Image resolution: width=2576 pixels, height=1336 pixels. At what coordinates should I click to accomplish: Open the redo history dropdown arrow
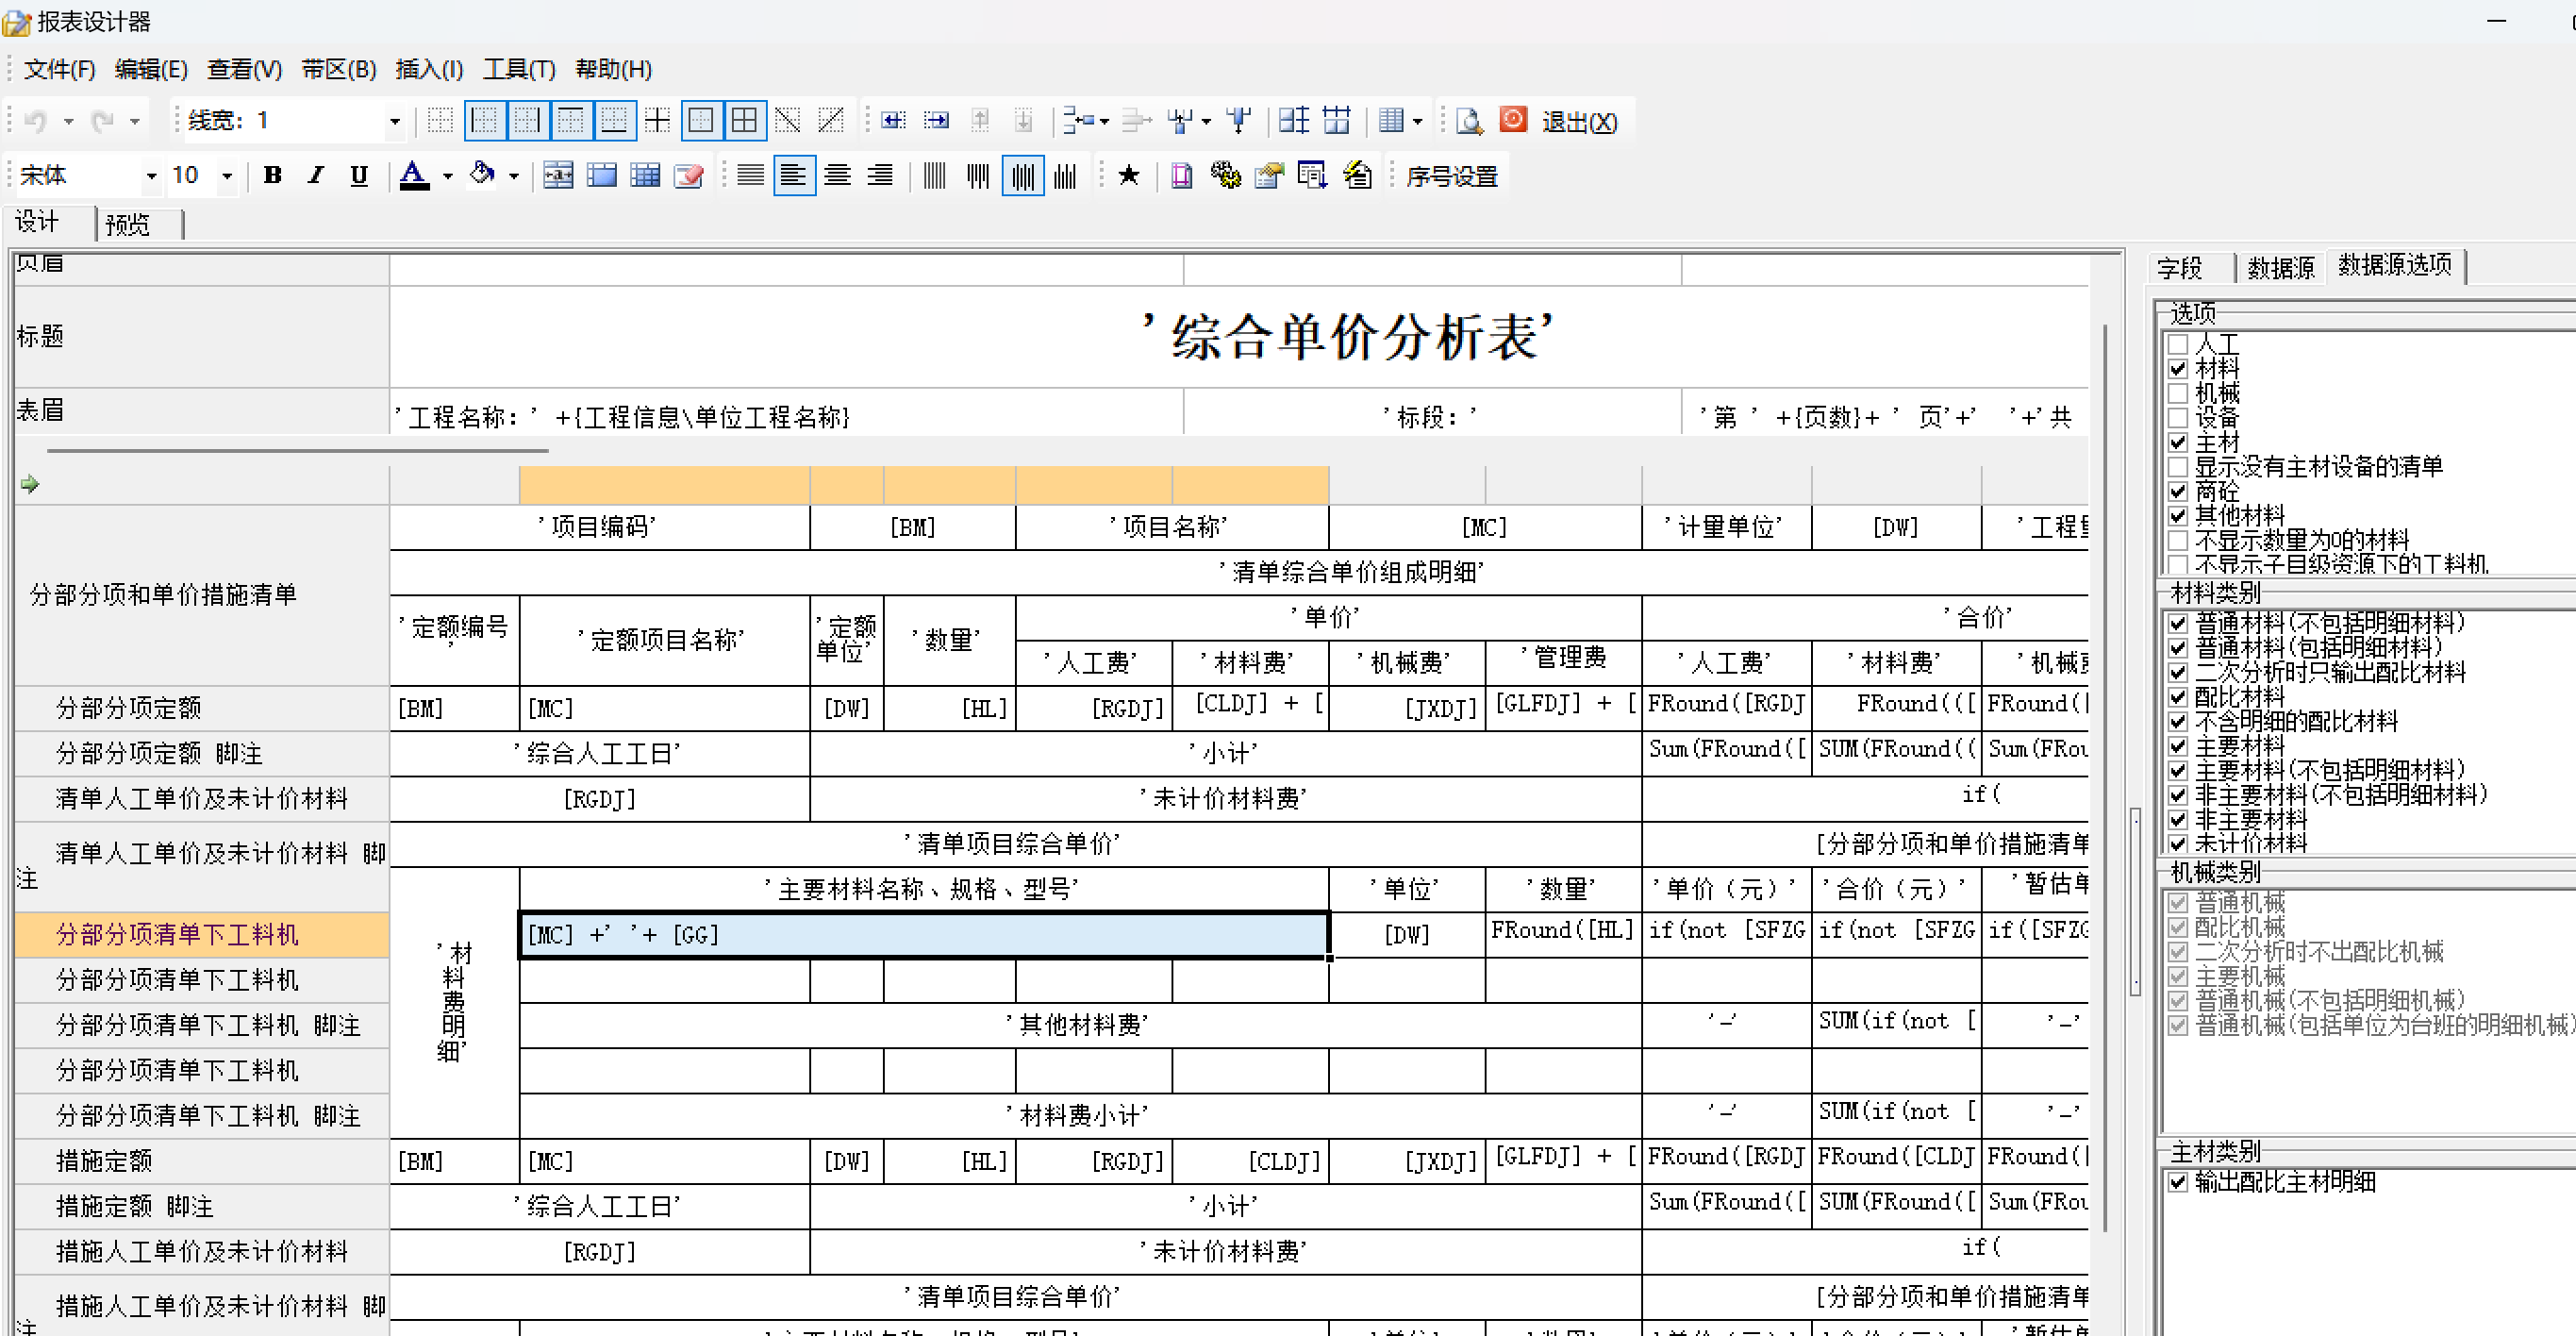coord(134,122)
